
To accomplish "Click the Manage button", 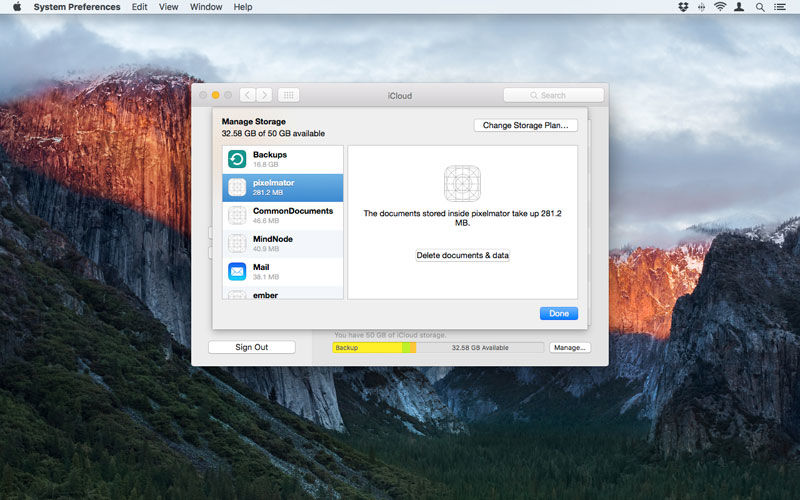I will point(570,347).
